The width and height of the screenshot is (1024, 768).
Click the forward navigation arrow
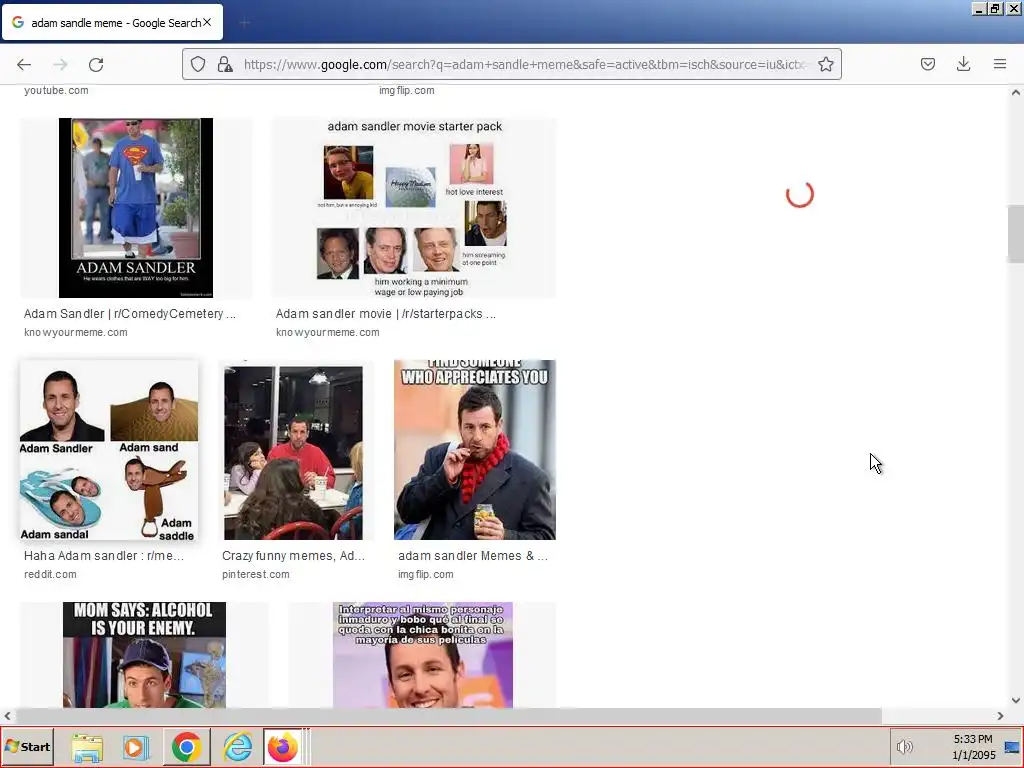pyautogui.click(x=60, y=64)
